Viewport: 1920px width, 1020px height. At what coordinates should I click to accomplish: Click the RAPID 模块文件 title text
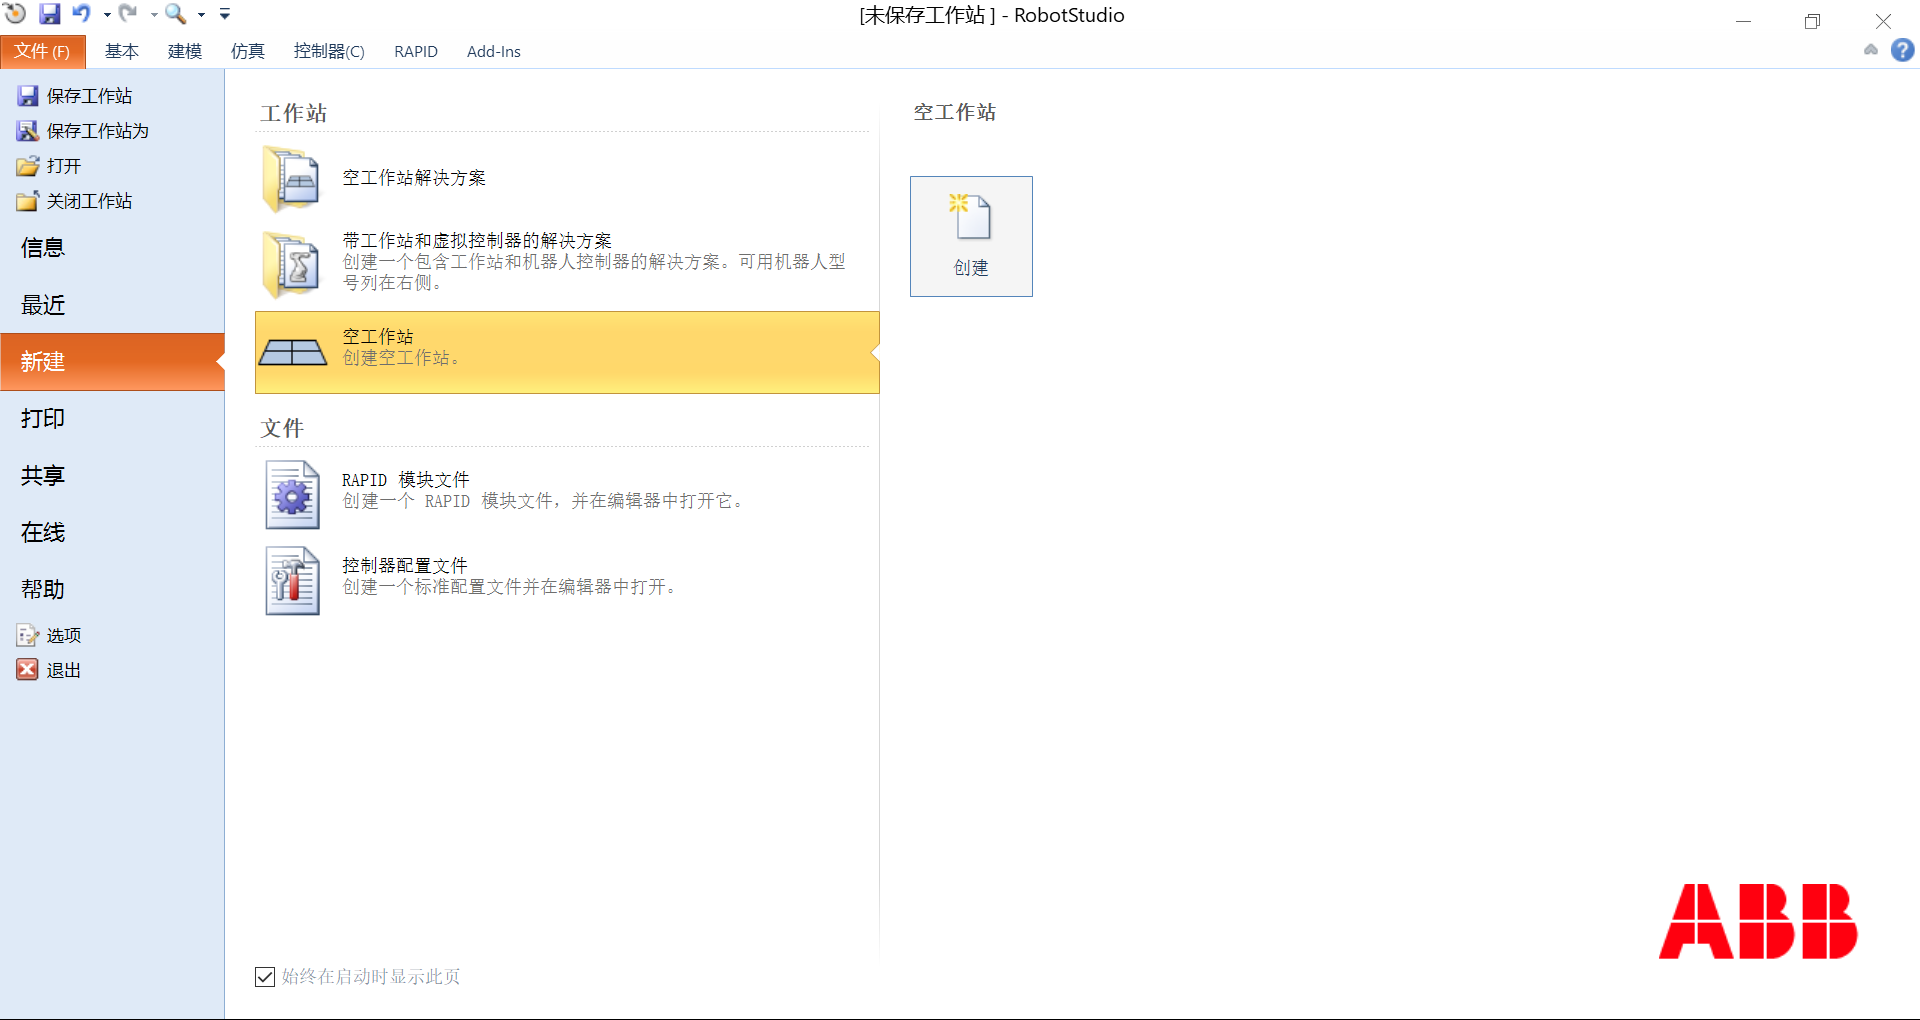pos(406,480)
